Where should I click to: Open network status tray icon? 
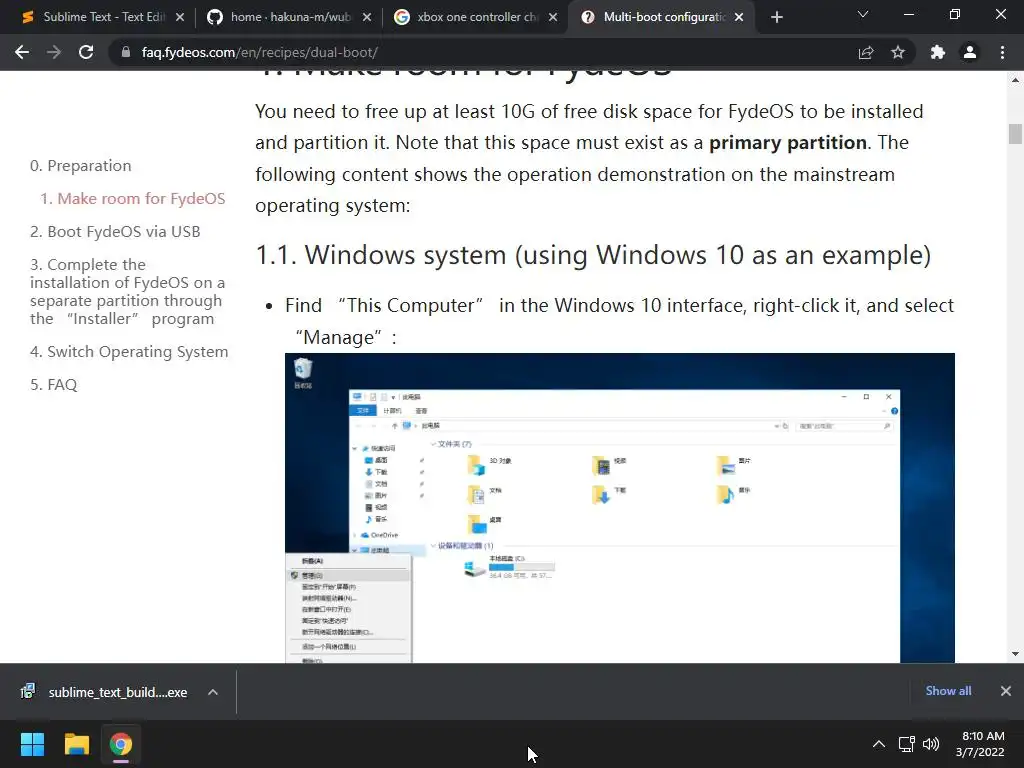pyautogui.click(x=906, y=744)
